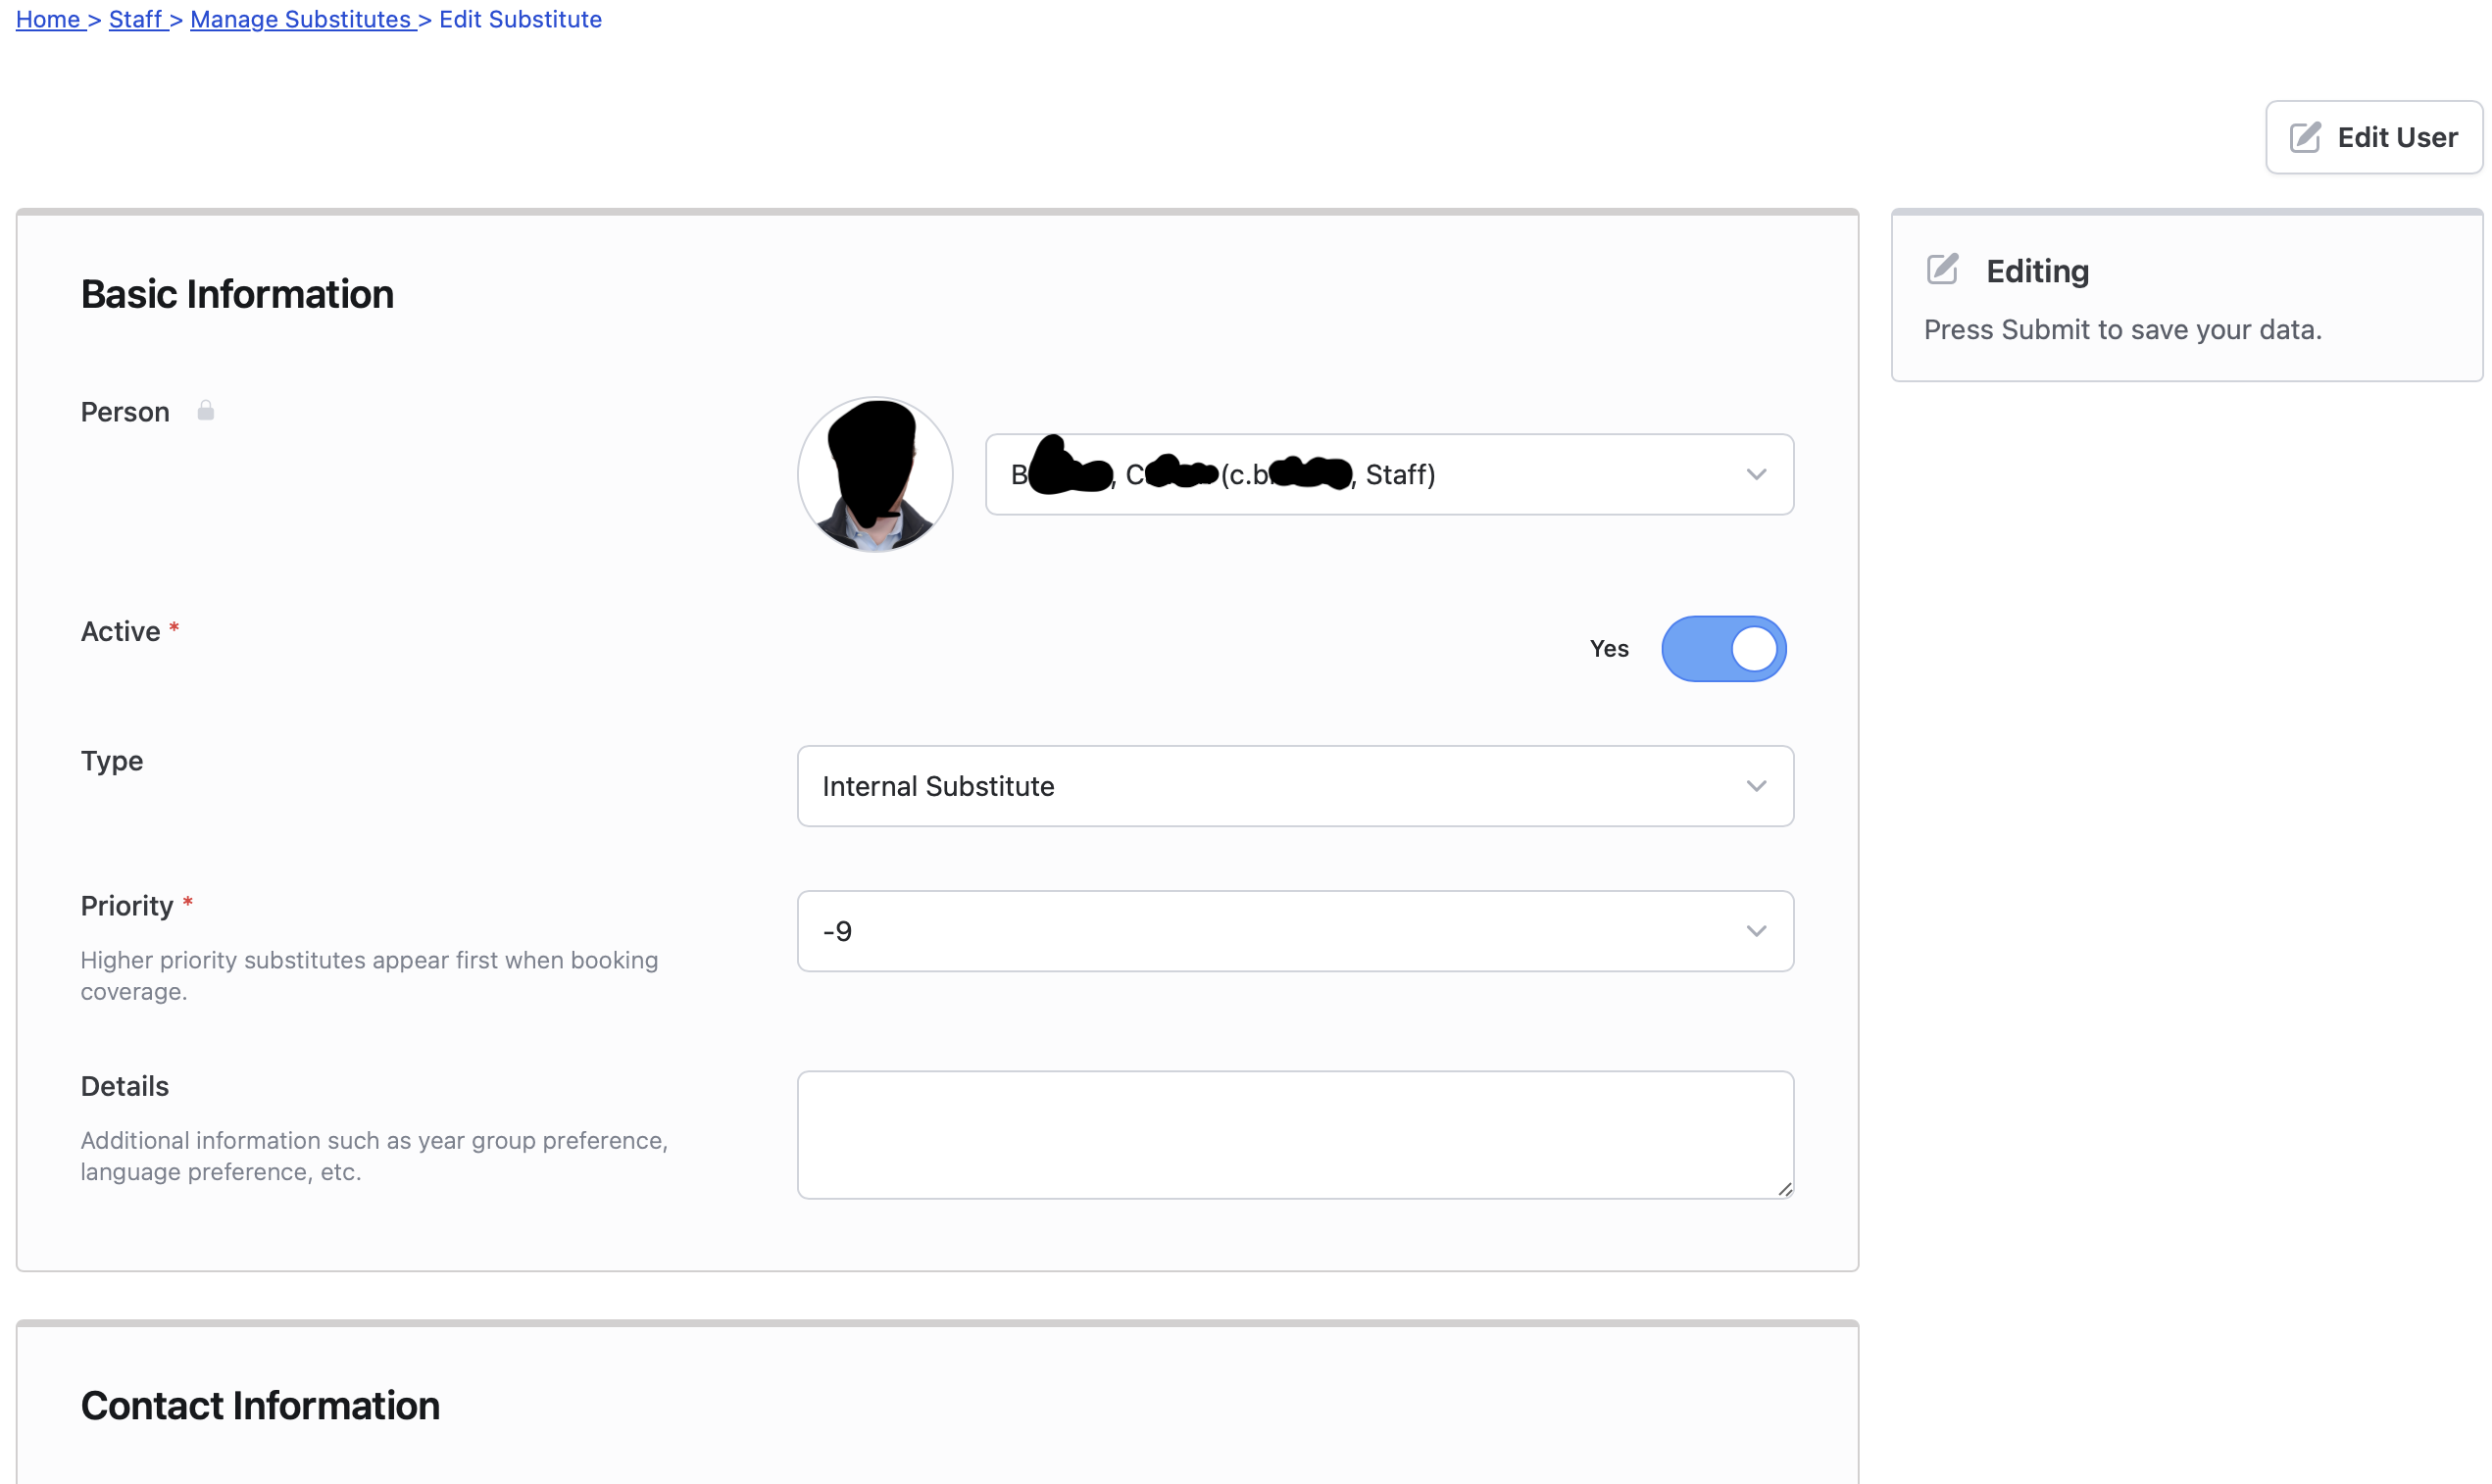Click the person's profile photo thumbnail
Image resolution: width=2492 pixels, height=1484 pixels.
pos(875,474)
